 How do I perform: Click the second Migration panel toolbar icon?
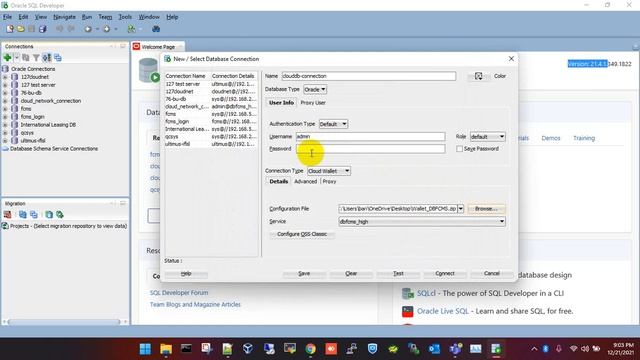pyautogui.click(x=23, y=214)
